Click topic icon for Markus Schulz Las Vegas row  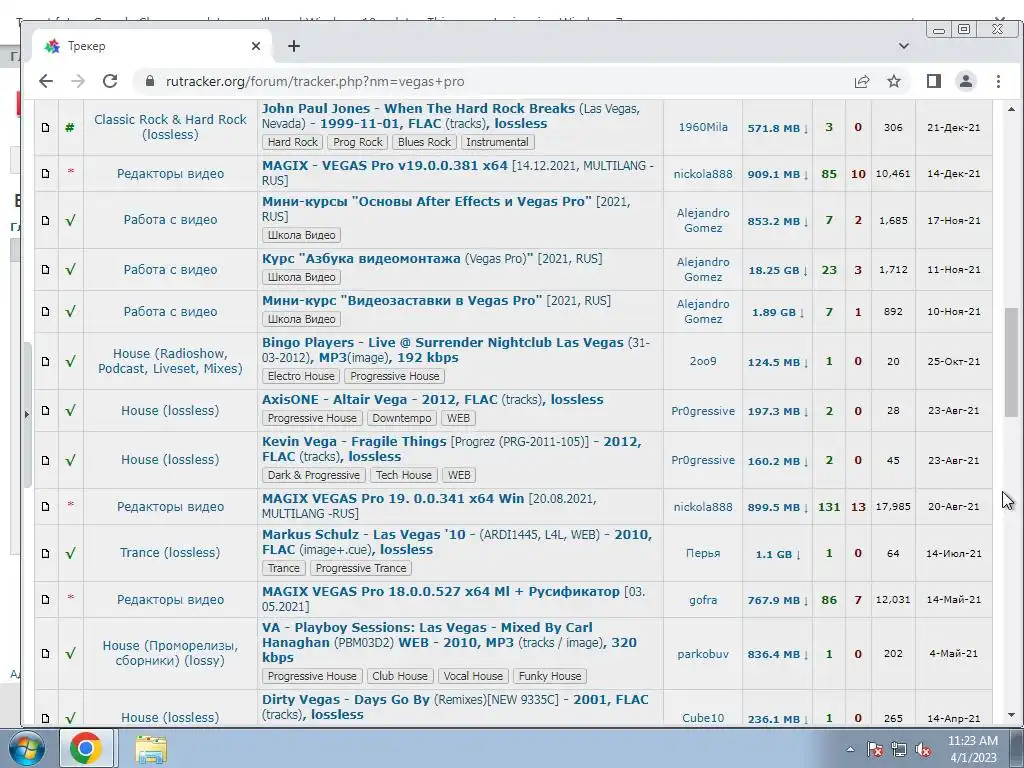[x=46, y=553]
